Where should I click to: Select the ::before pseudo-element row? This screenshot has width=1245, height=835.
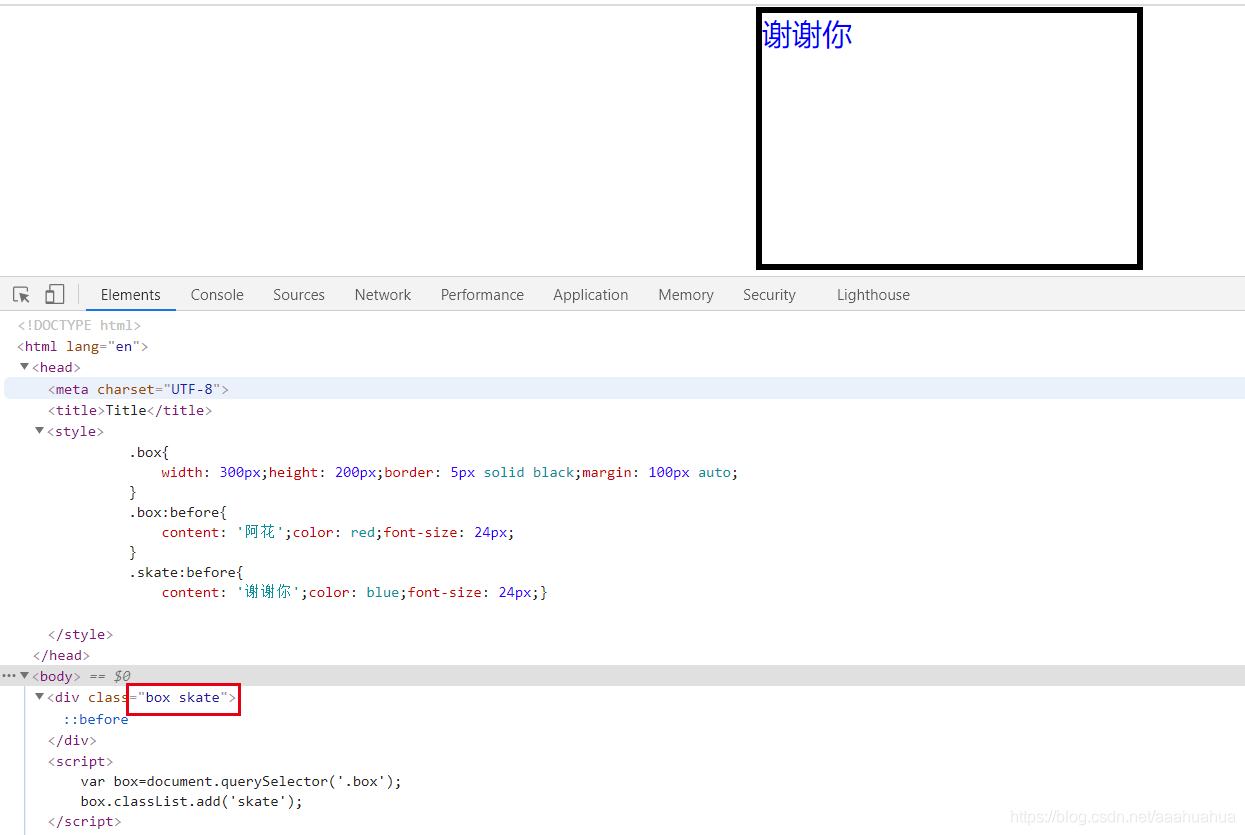tap(96, 719)
